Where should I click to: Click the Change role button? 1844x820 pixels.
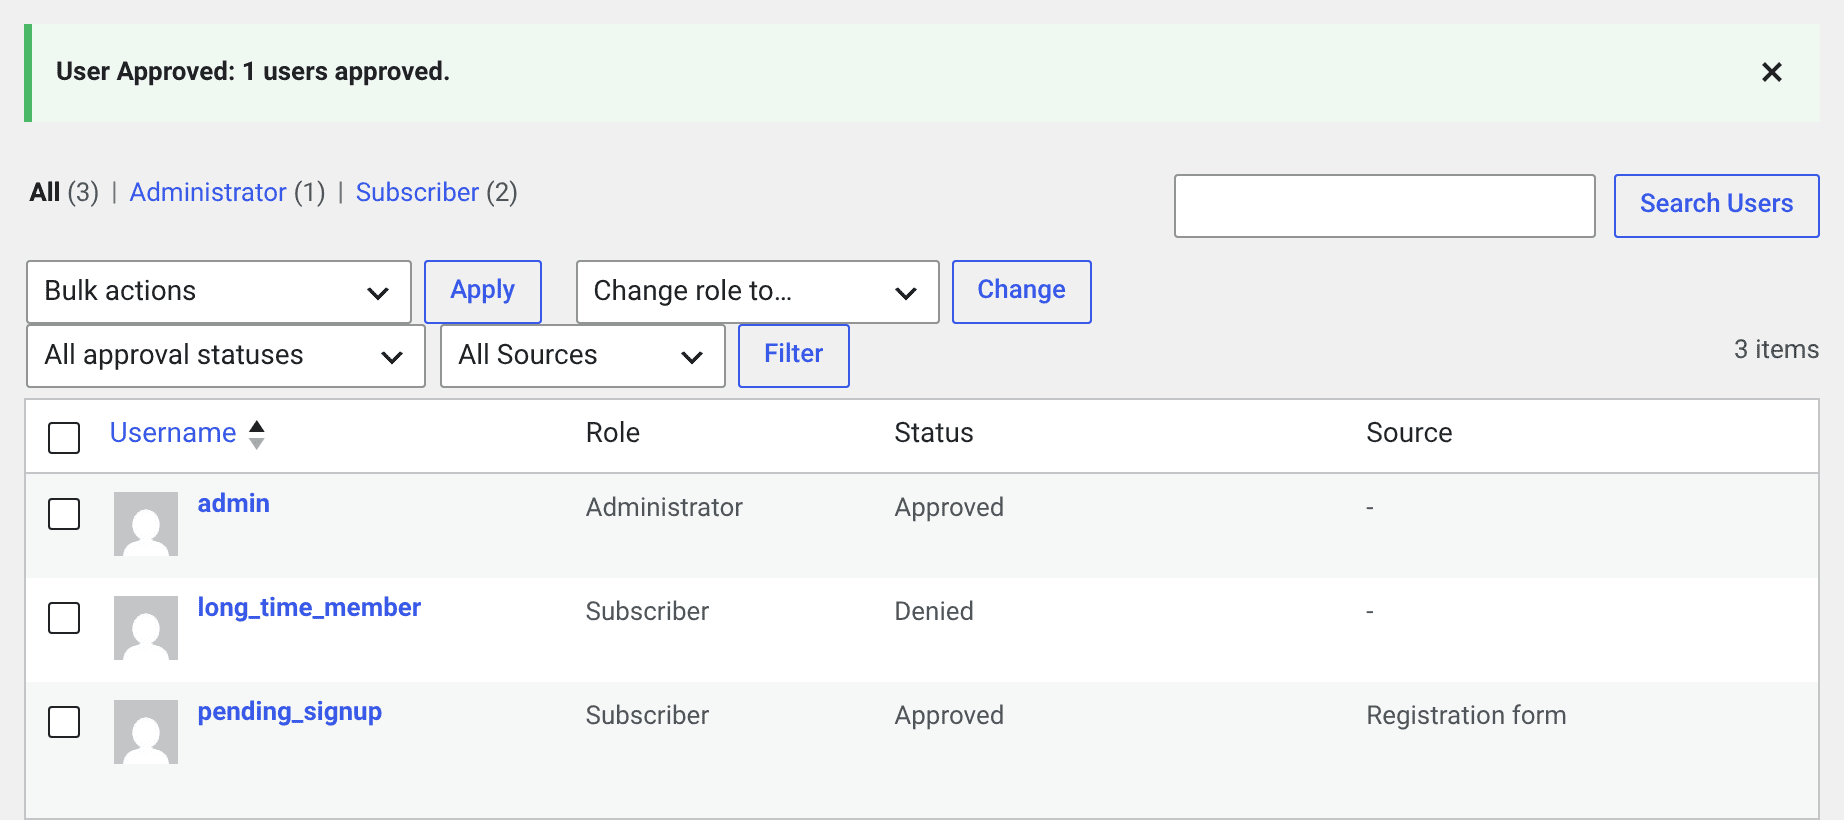1021,292
